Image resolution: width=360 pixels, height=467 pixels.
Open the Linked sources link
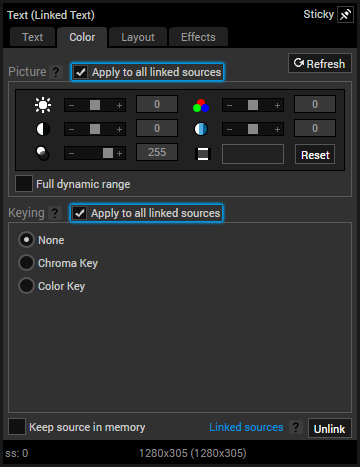(x=246, y=427)
